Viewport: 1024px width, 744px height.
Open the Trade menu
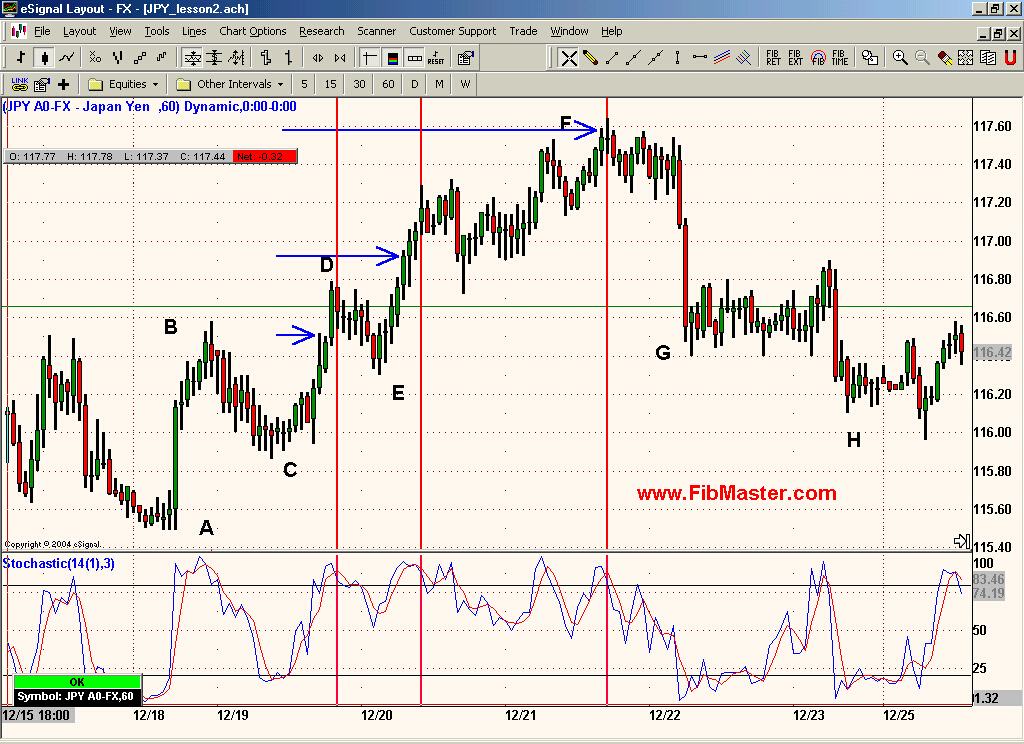[x=523, y=31]
